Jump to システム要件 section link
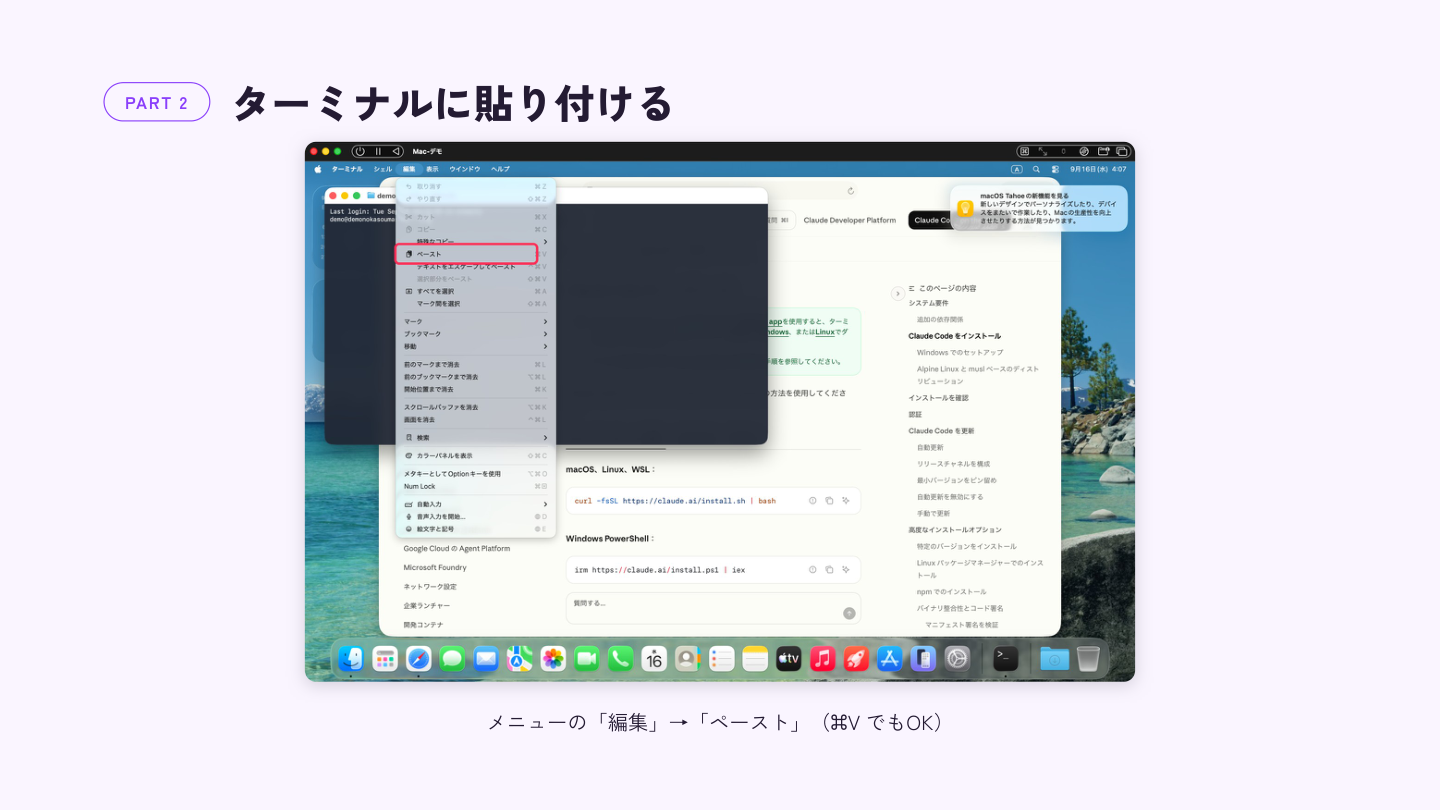 click(929, 303)
